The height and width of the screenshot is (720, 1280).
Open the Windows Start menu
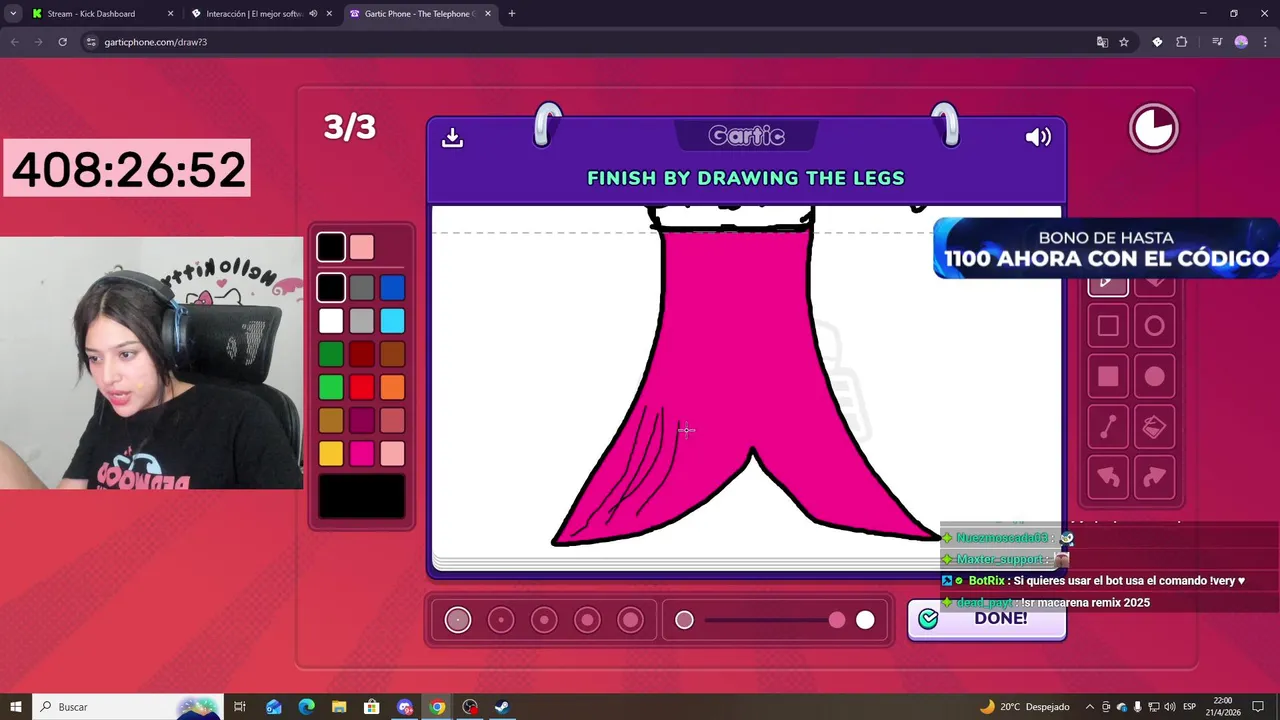pos(16,707)
